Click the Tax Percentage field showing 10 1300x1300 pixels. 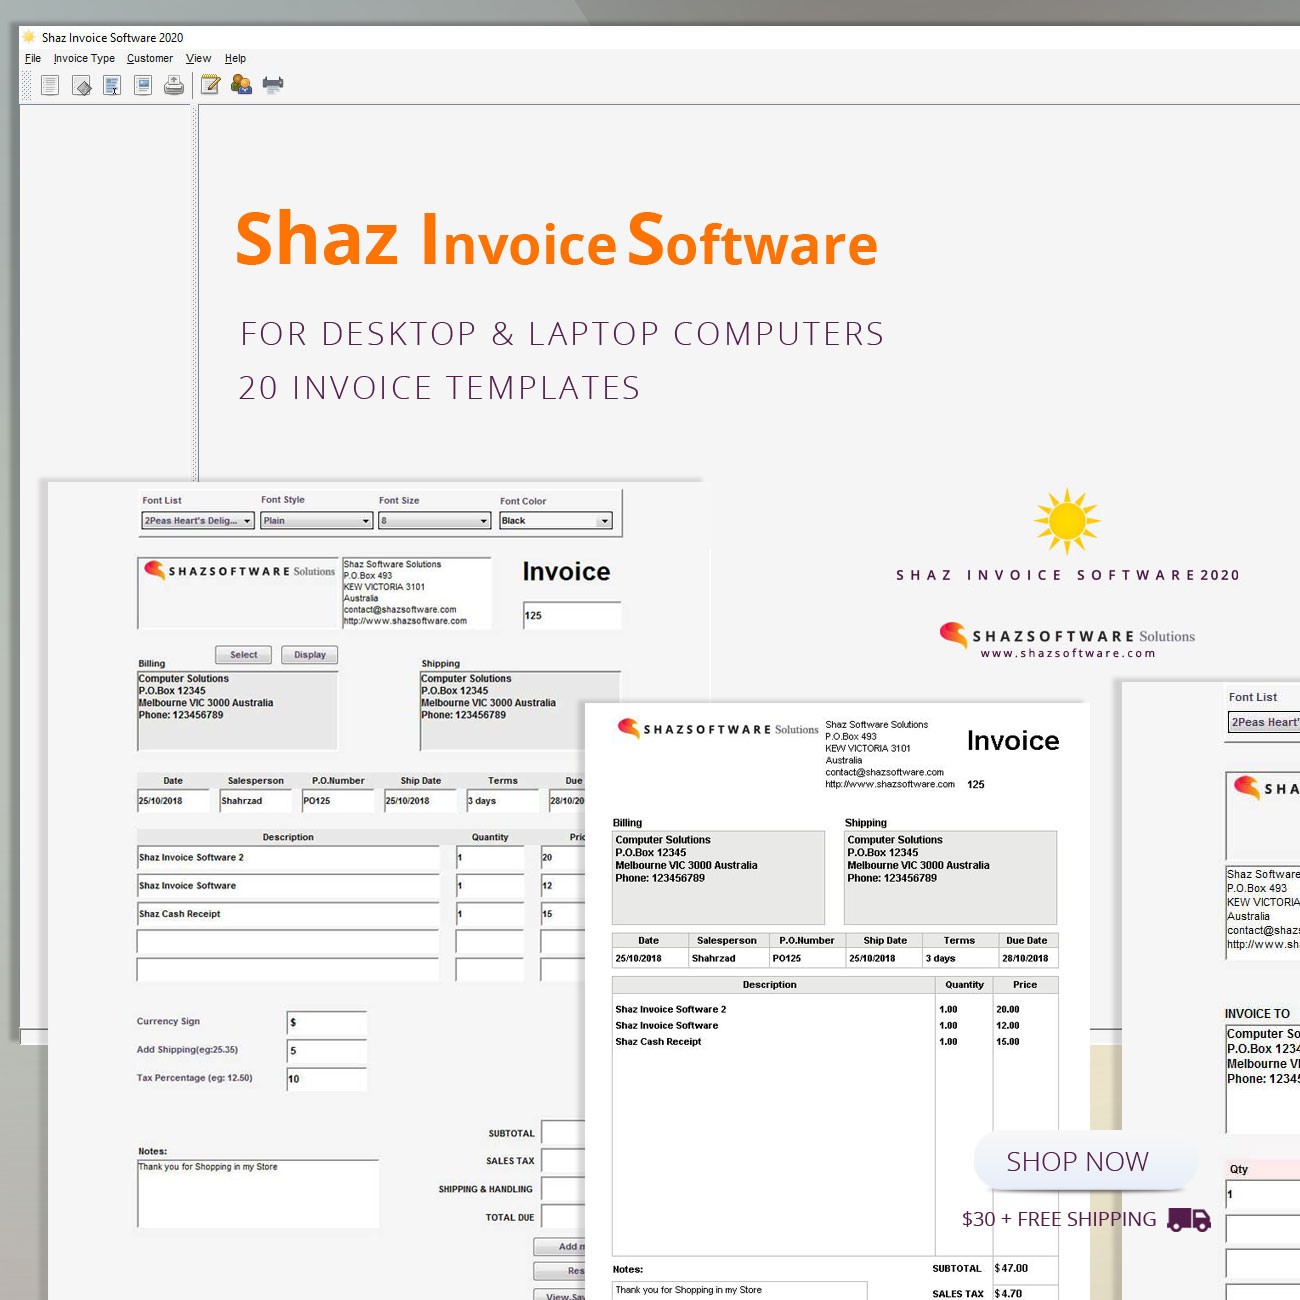327,1079
